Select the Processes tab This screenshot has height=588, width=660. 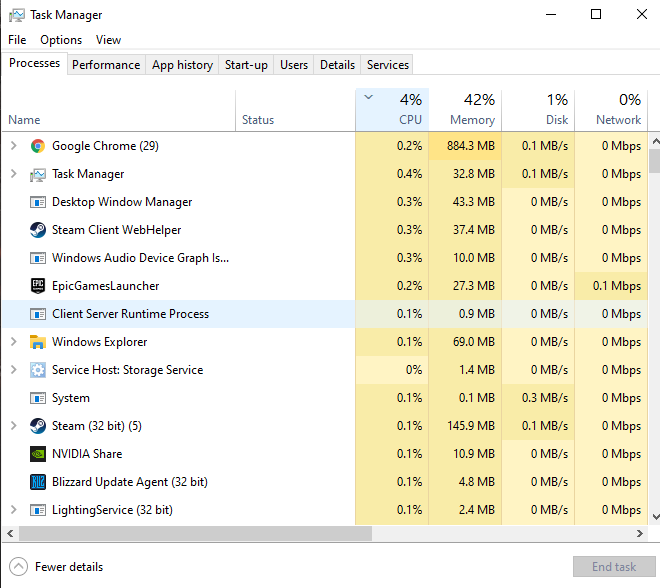tap(35, 63)
